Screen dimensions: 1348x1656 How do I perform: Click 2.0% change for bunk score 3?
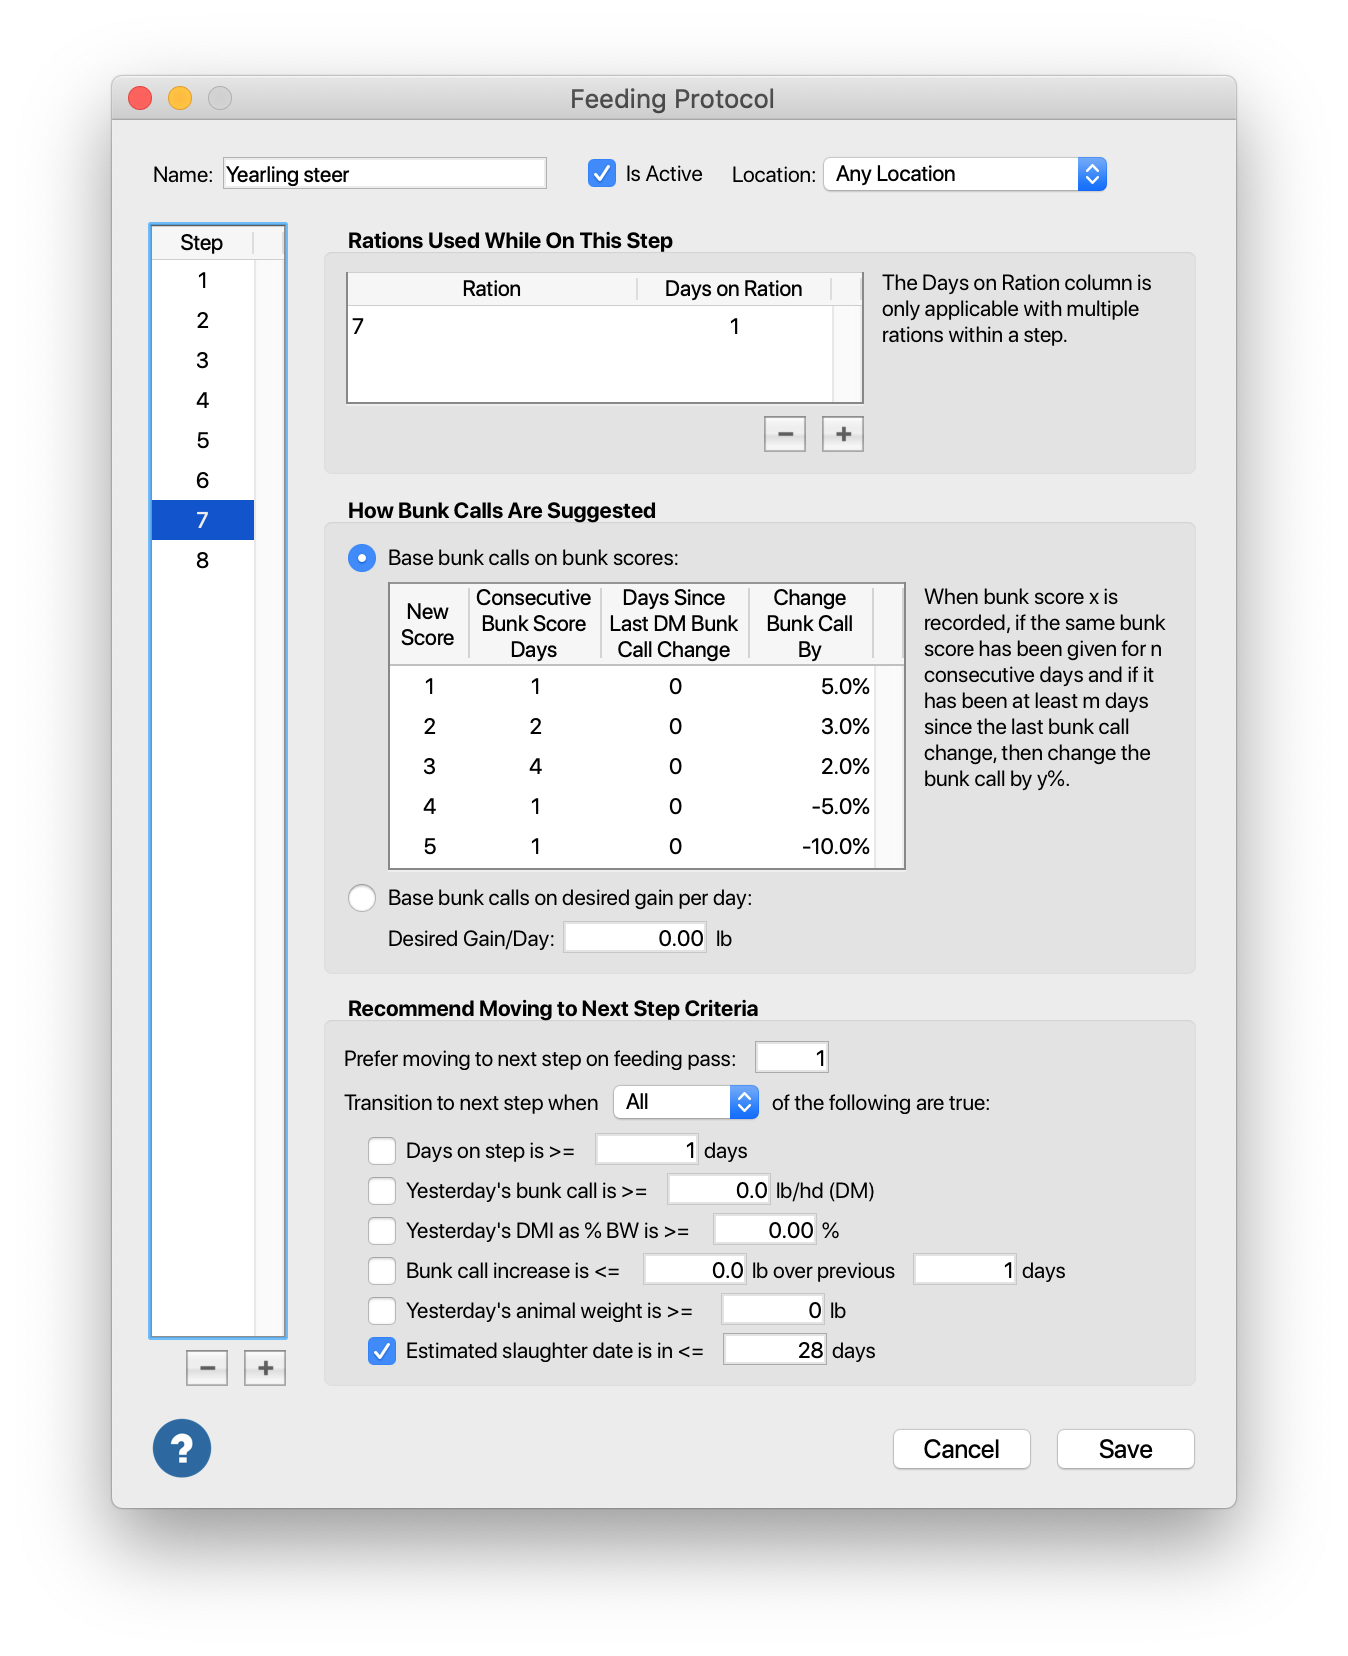pos(845,766)
